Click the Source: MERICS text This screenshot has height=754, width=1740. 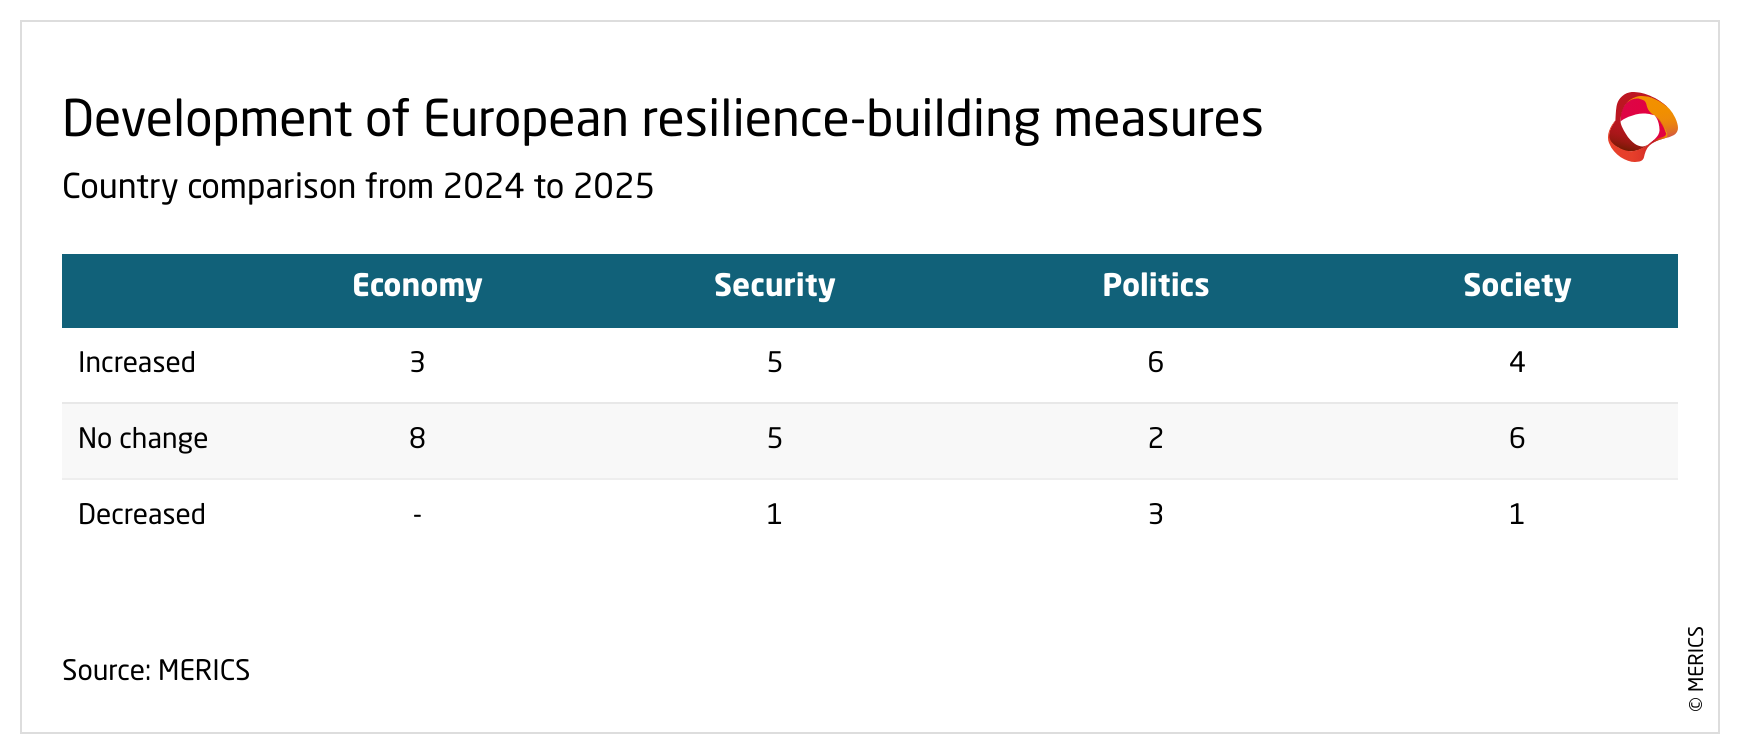(156, 670)
